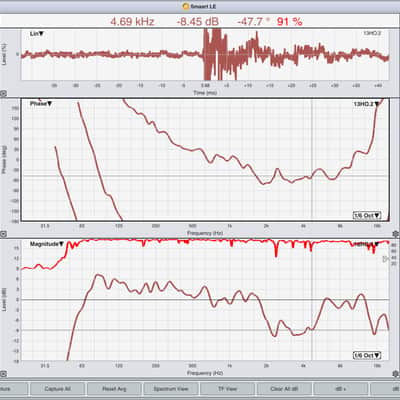Click the partially visible button left of Capture All
400x400 pixels.
14,389
